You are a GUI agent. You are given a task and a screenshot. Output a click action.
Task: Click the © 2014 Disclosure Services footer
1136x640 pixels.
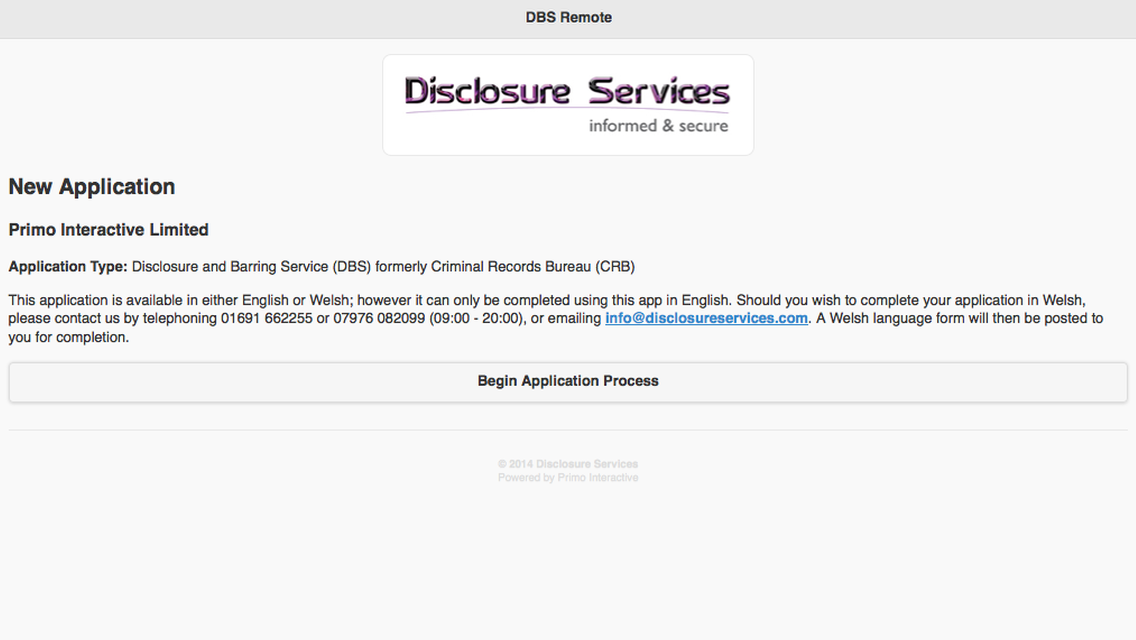coord(568,464)
